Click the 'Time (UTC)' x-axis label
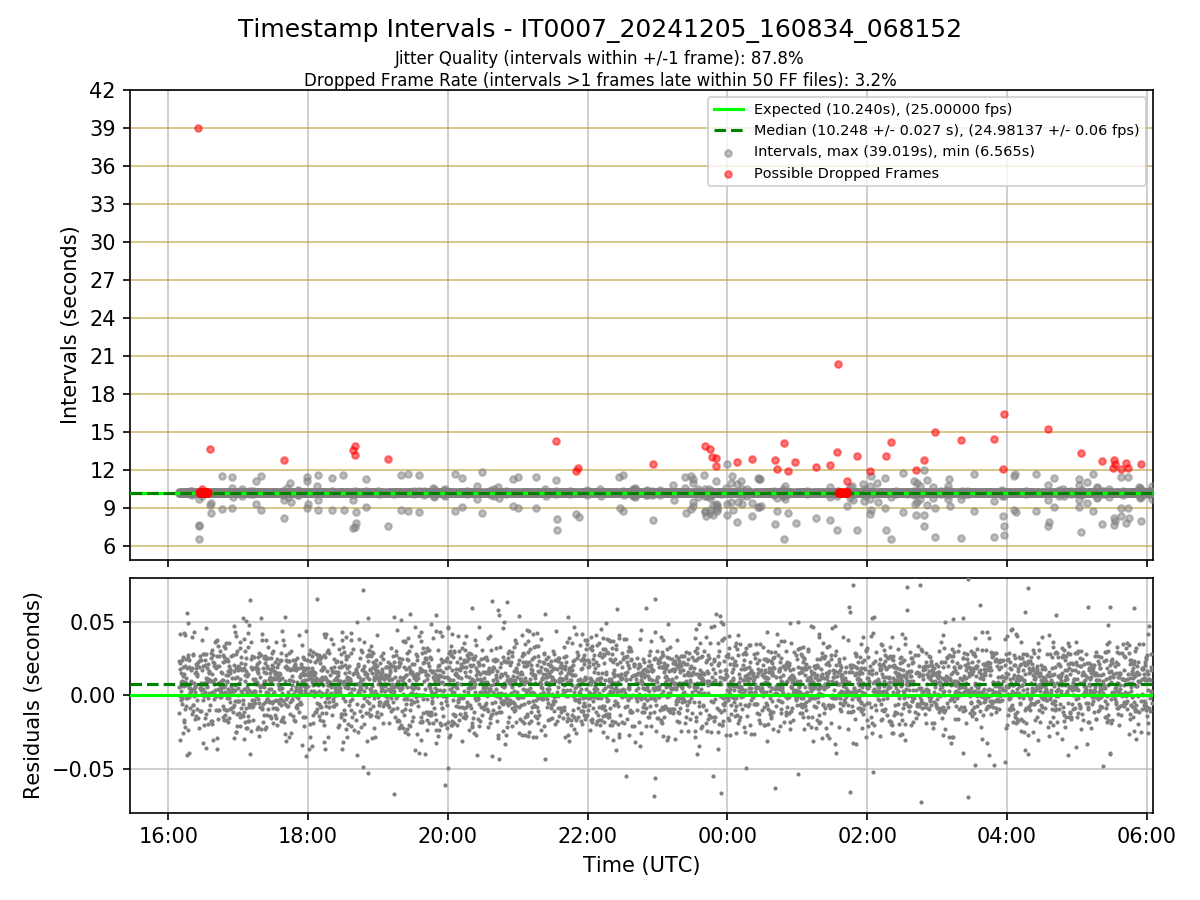The height and width of the screenshot is (900, 1200). (x=641, y=864)
